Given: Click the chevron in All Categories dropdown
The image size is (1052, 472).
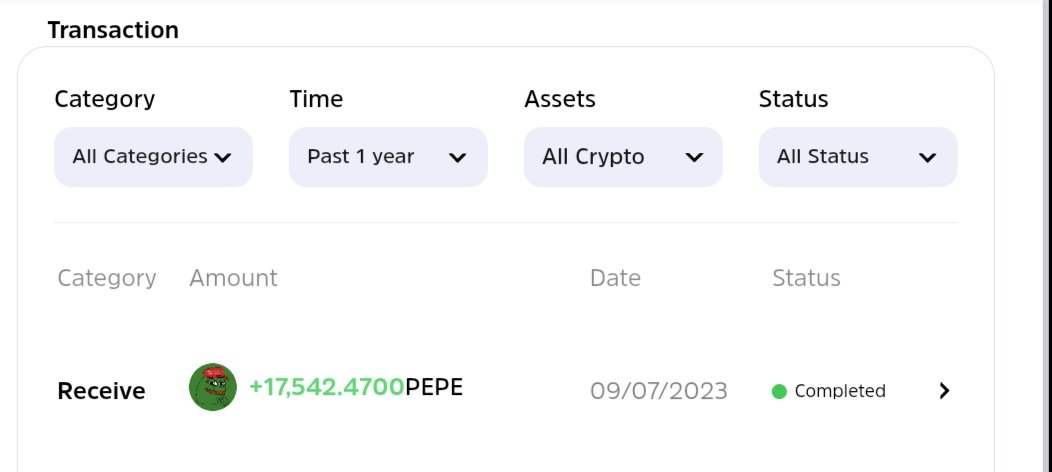Looking at the screenshot, I should point(222,158).
